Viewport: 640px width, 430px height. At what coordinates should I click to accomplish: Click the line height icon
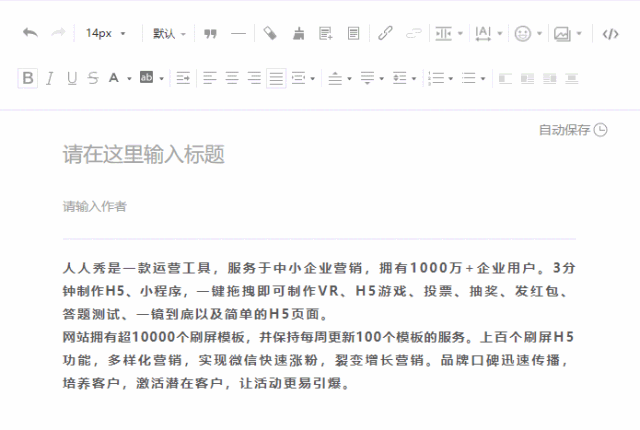point(399,78)
